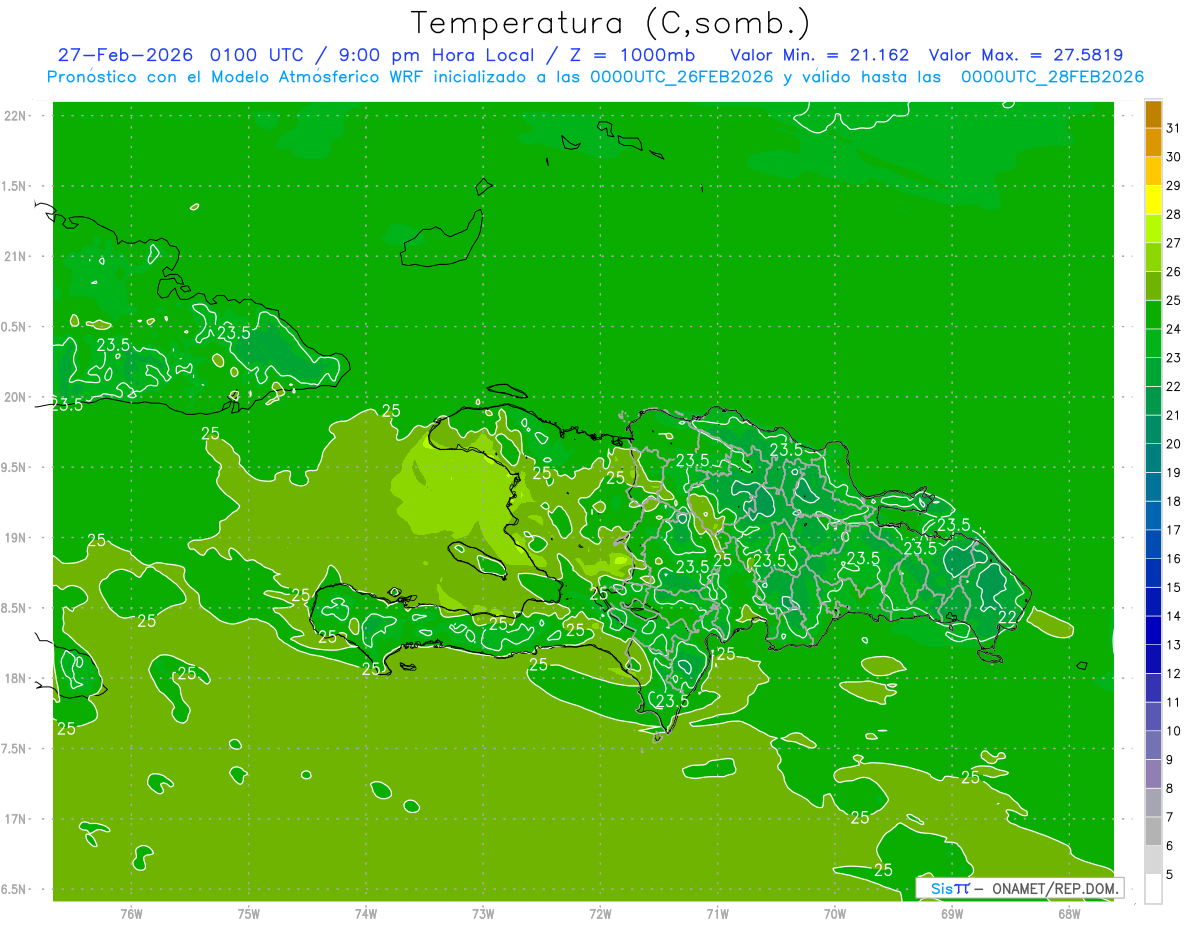This screenshot has height=927, width=1200.
Task: Click the 19N latitude axis label
Action: [15, 538]
